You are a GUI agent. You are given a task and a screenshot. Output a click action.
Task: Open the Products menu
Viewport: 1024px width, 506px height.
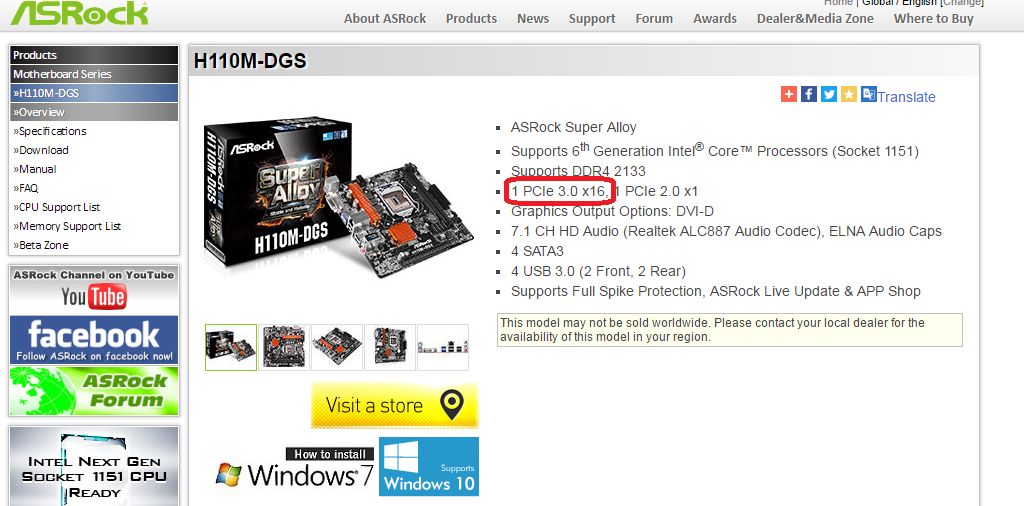471,18
